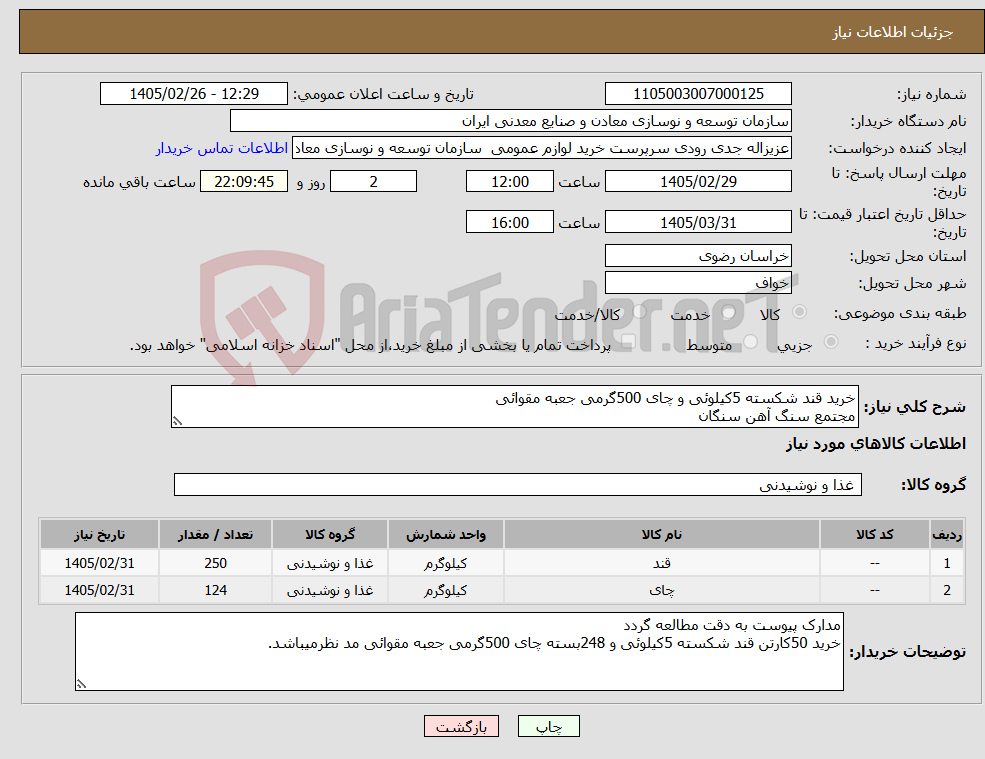Click the گروه کالا table column header
The image size is (985, 759).
click(330, 535)
